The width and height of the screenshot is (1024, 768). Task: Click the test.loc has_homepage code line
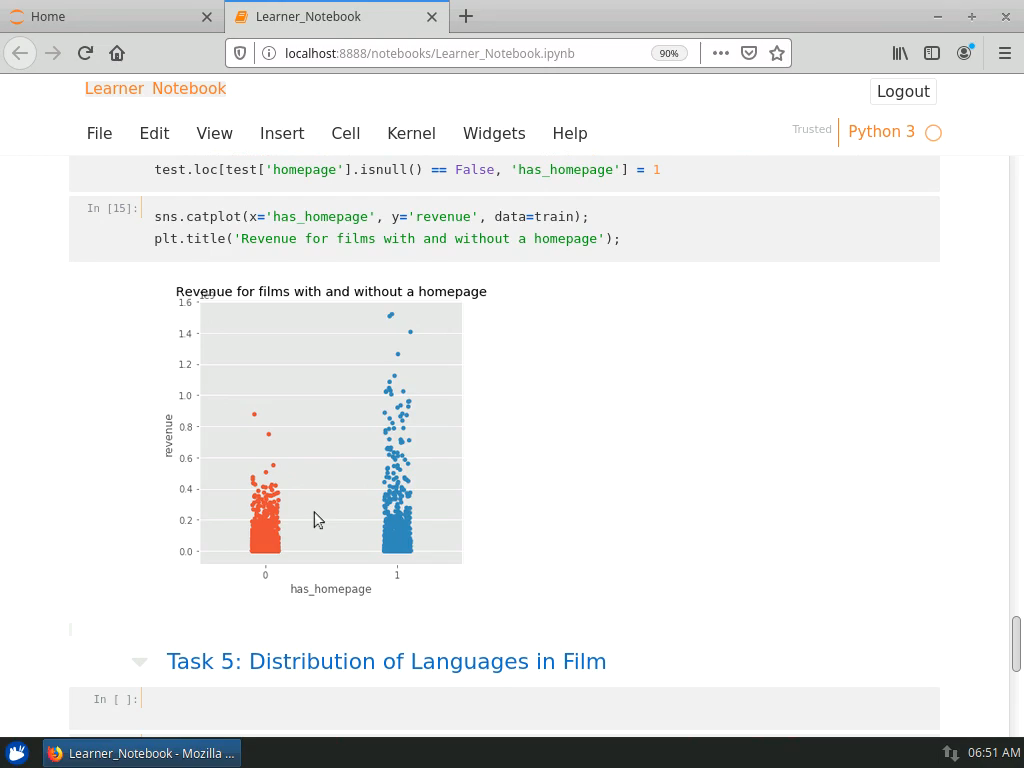407,170
